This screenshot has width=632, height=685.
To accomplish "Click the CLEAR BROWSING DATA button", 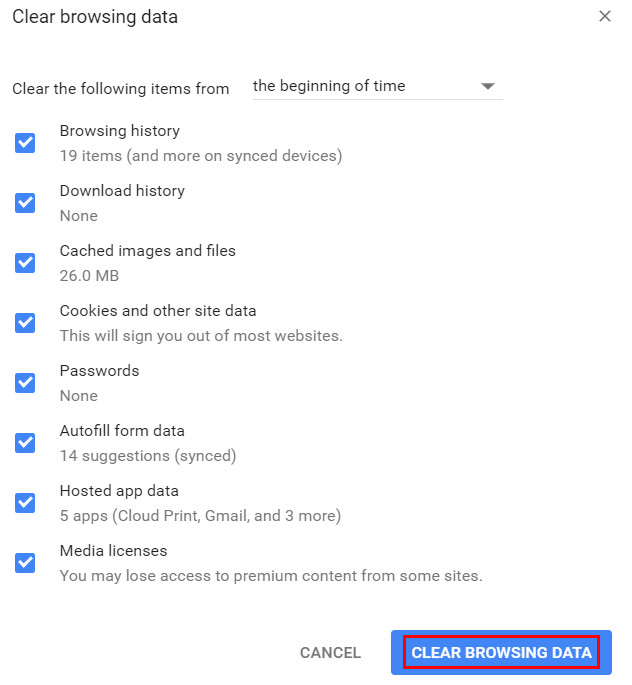I will point(501,652).
